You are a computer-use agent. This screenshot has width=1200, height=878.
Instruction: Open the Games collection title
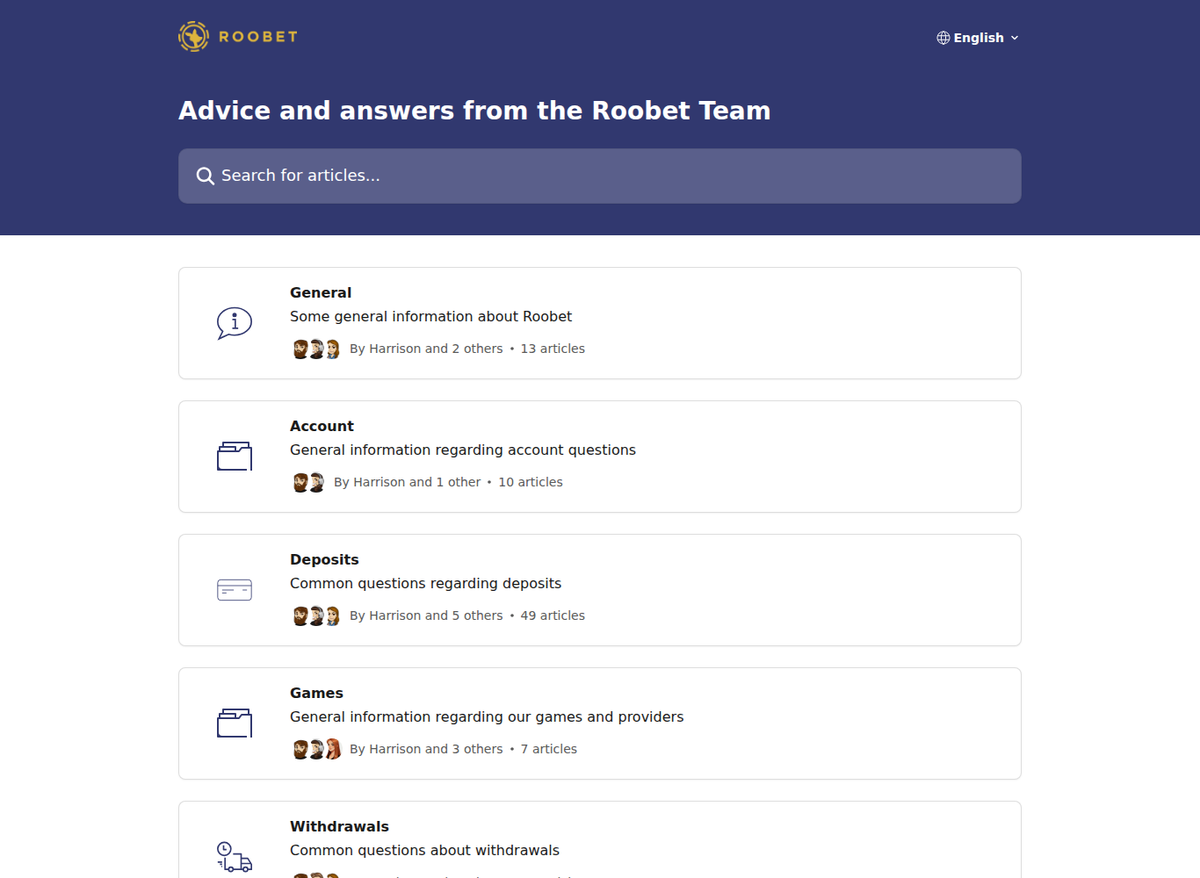click(x=316, y=693)
